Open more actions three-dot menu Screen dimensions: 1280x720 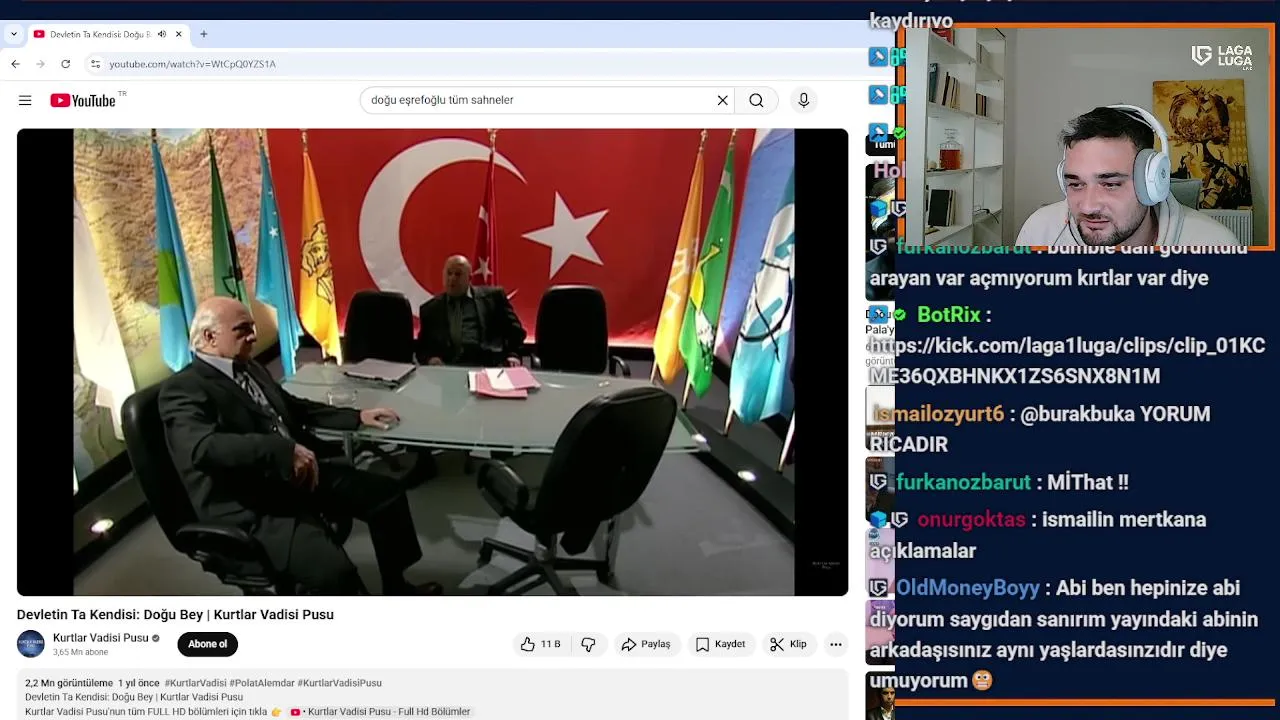[836, 644]
